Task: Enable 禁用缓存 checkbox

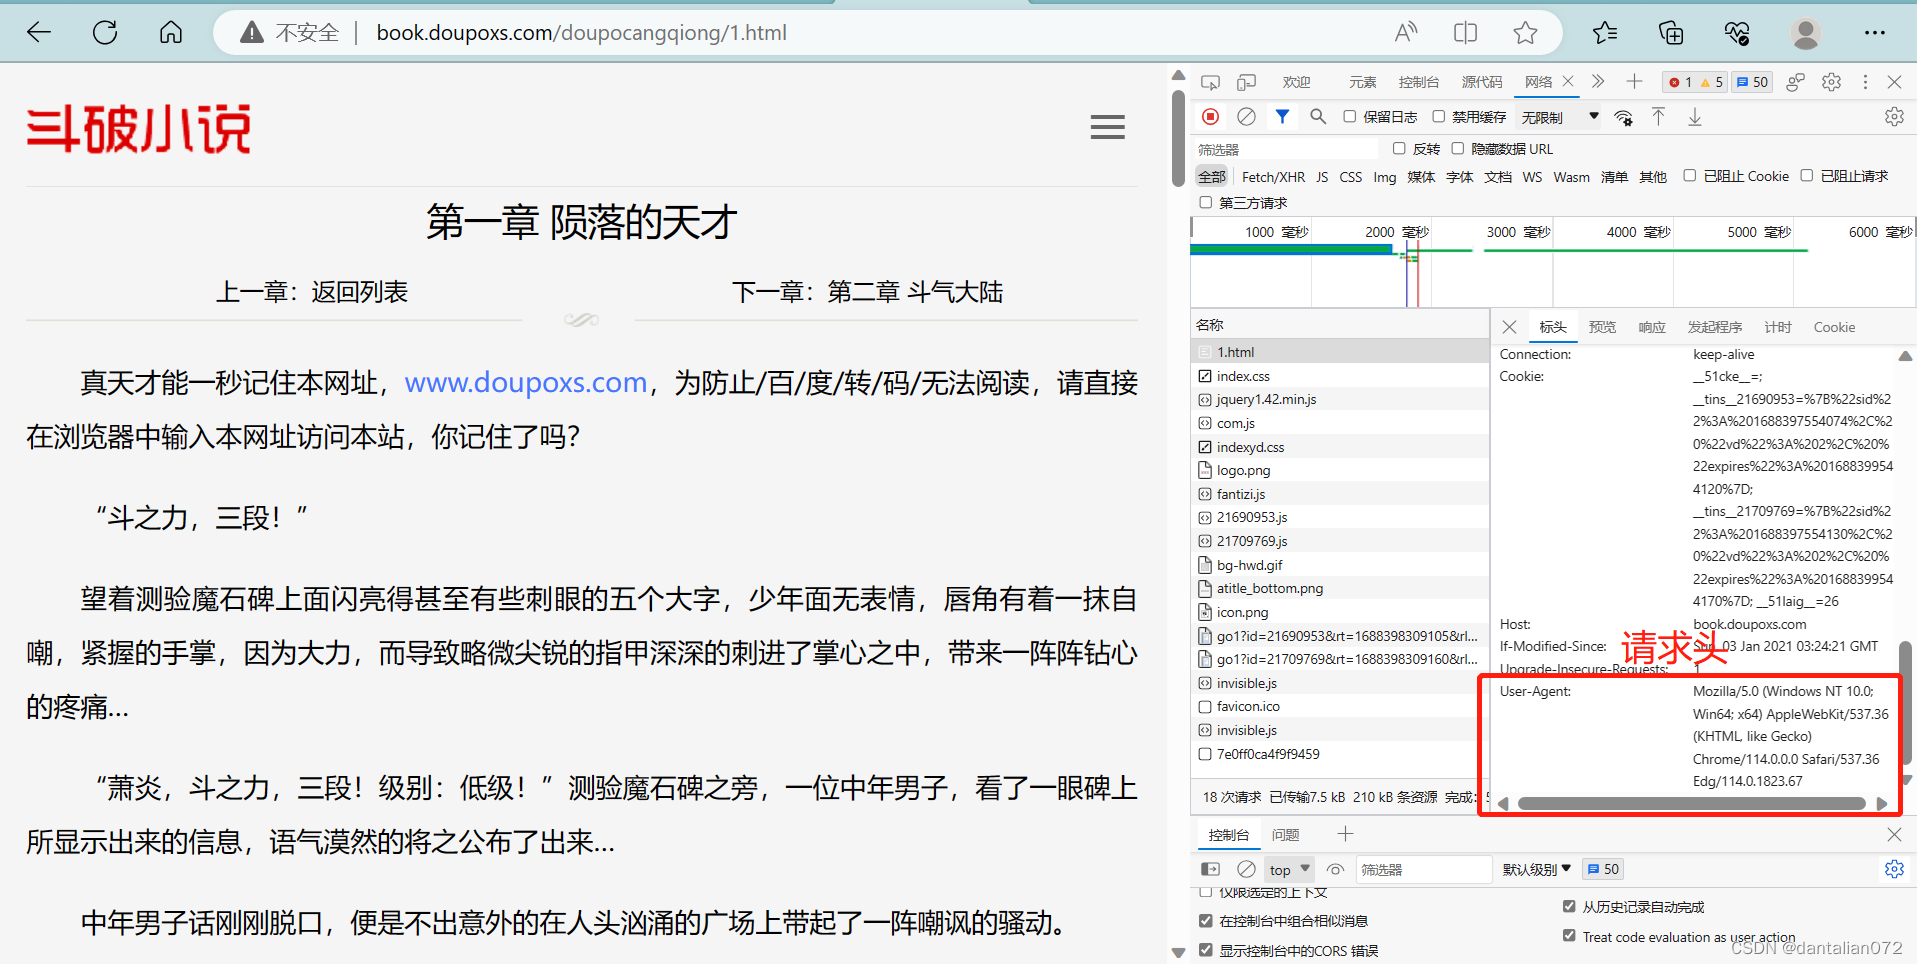Action: [1438, 117]
